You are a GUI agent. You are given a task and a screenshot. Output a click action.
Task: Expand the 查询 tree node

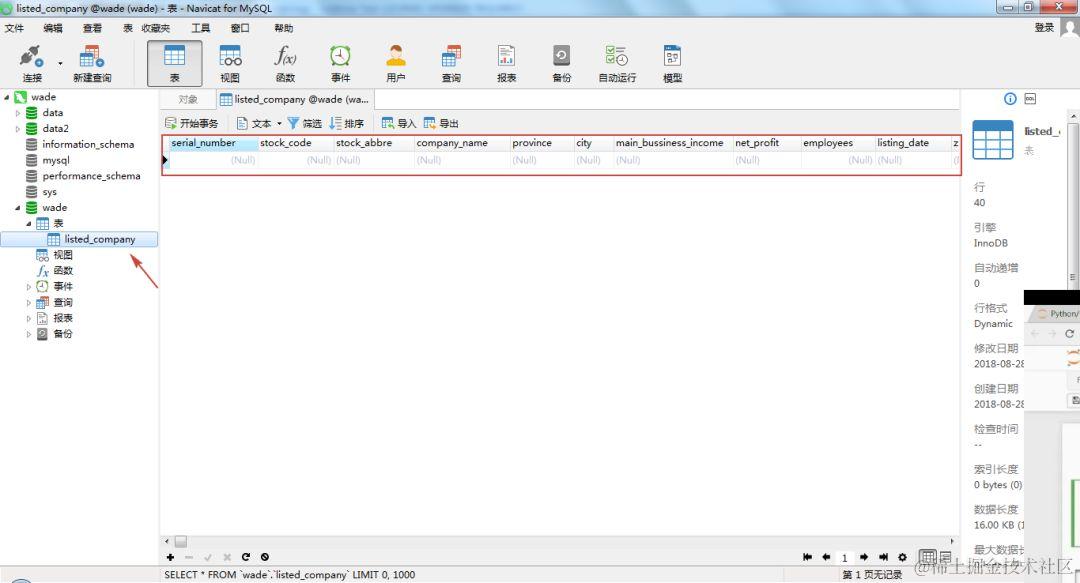(x=29, y=303)
